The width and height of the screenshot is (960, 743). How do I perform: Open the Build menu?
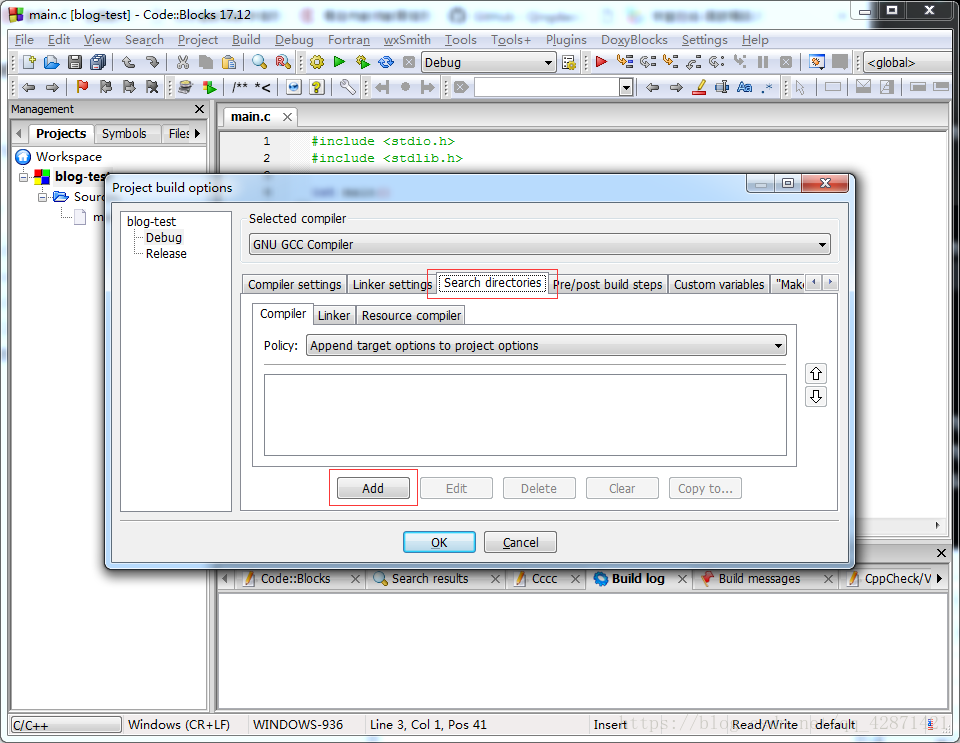[x=246, y=40]
